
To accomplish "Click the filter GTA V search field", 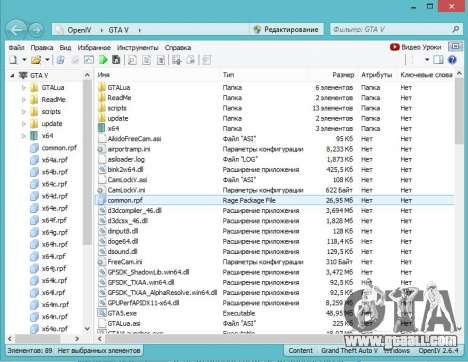I will (x=396, y=29).
